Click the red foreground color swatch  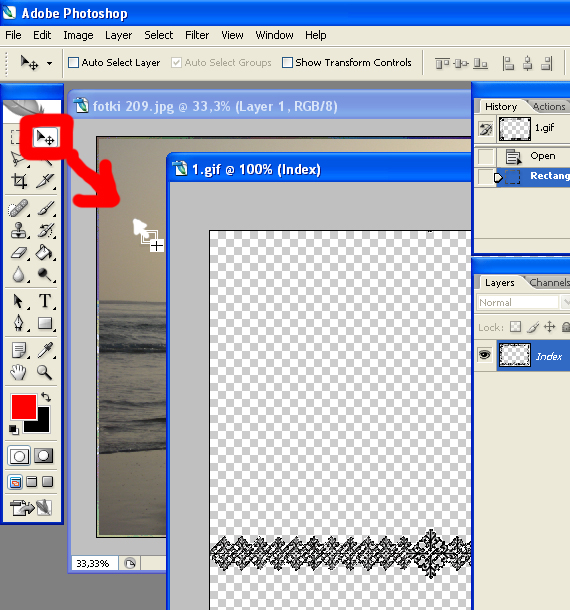(x=24, y=407)
